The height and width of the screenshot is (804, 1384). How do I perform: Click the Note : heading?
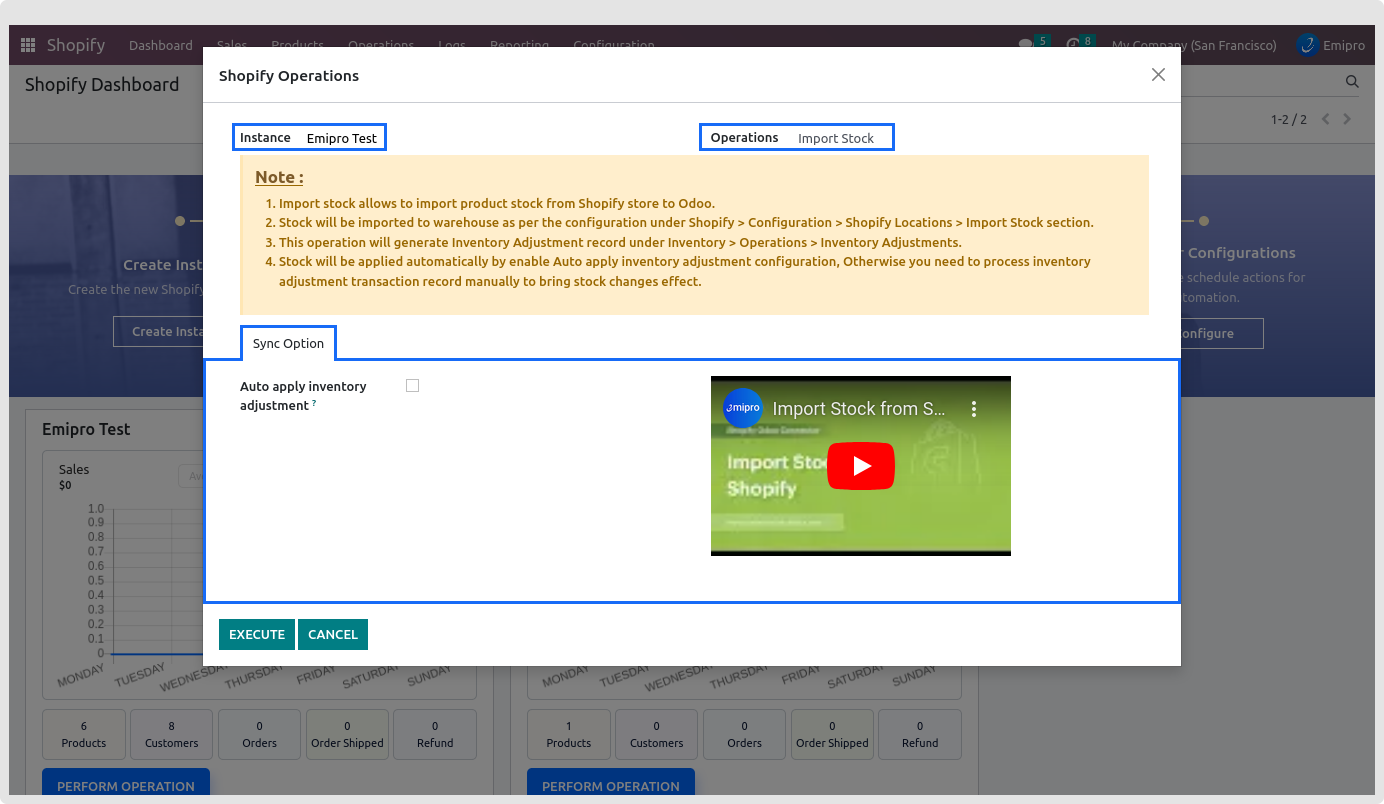point(279,177)
